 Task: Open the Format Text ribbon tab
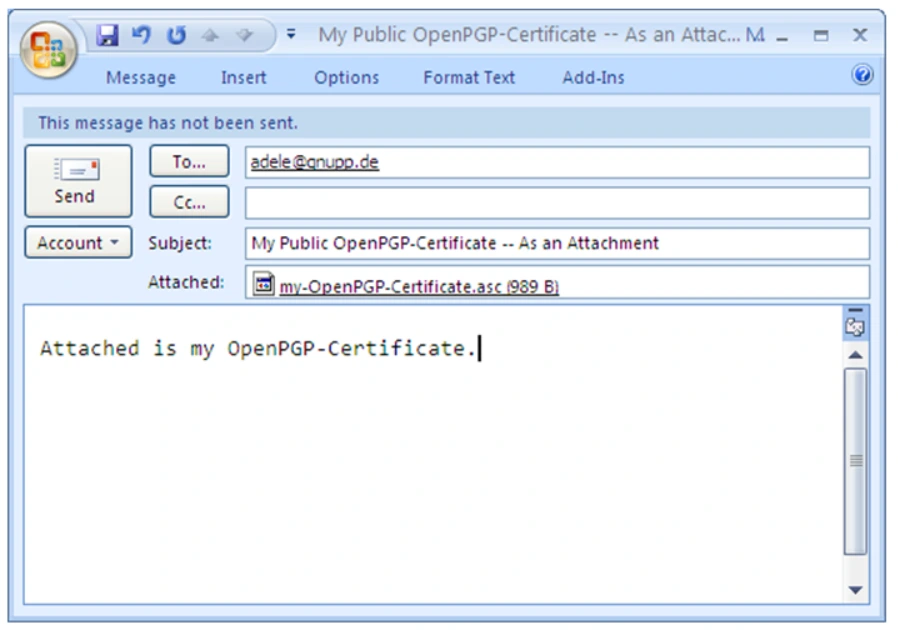(x=469, y=77)
